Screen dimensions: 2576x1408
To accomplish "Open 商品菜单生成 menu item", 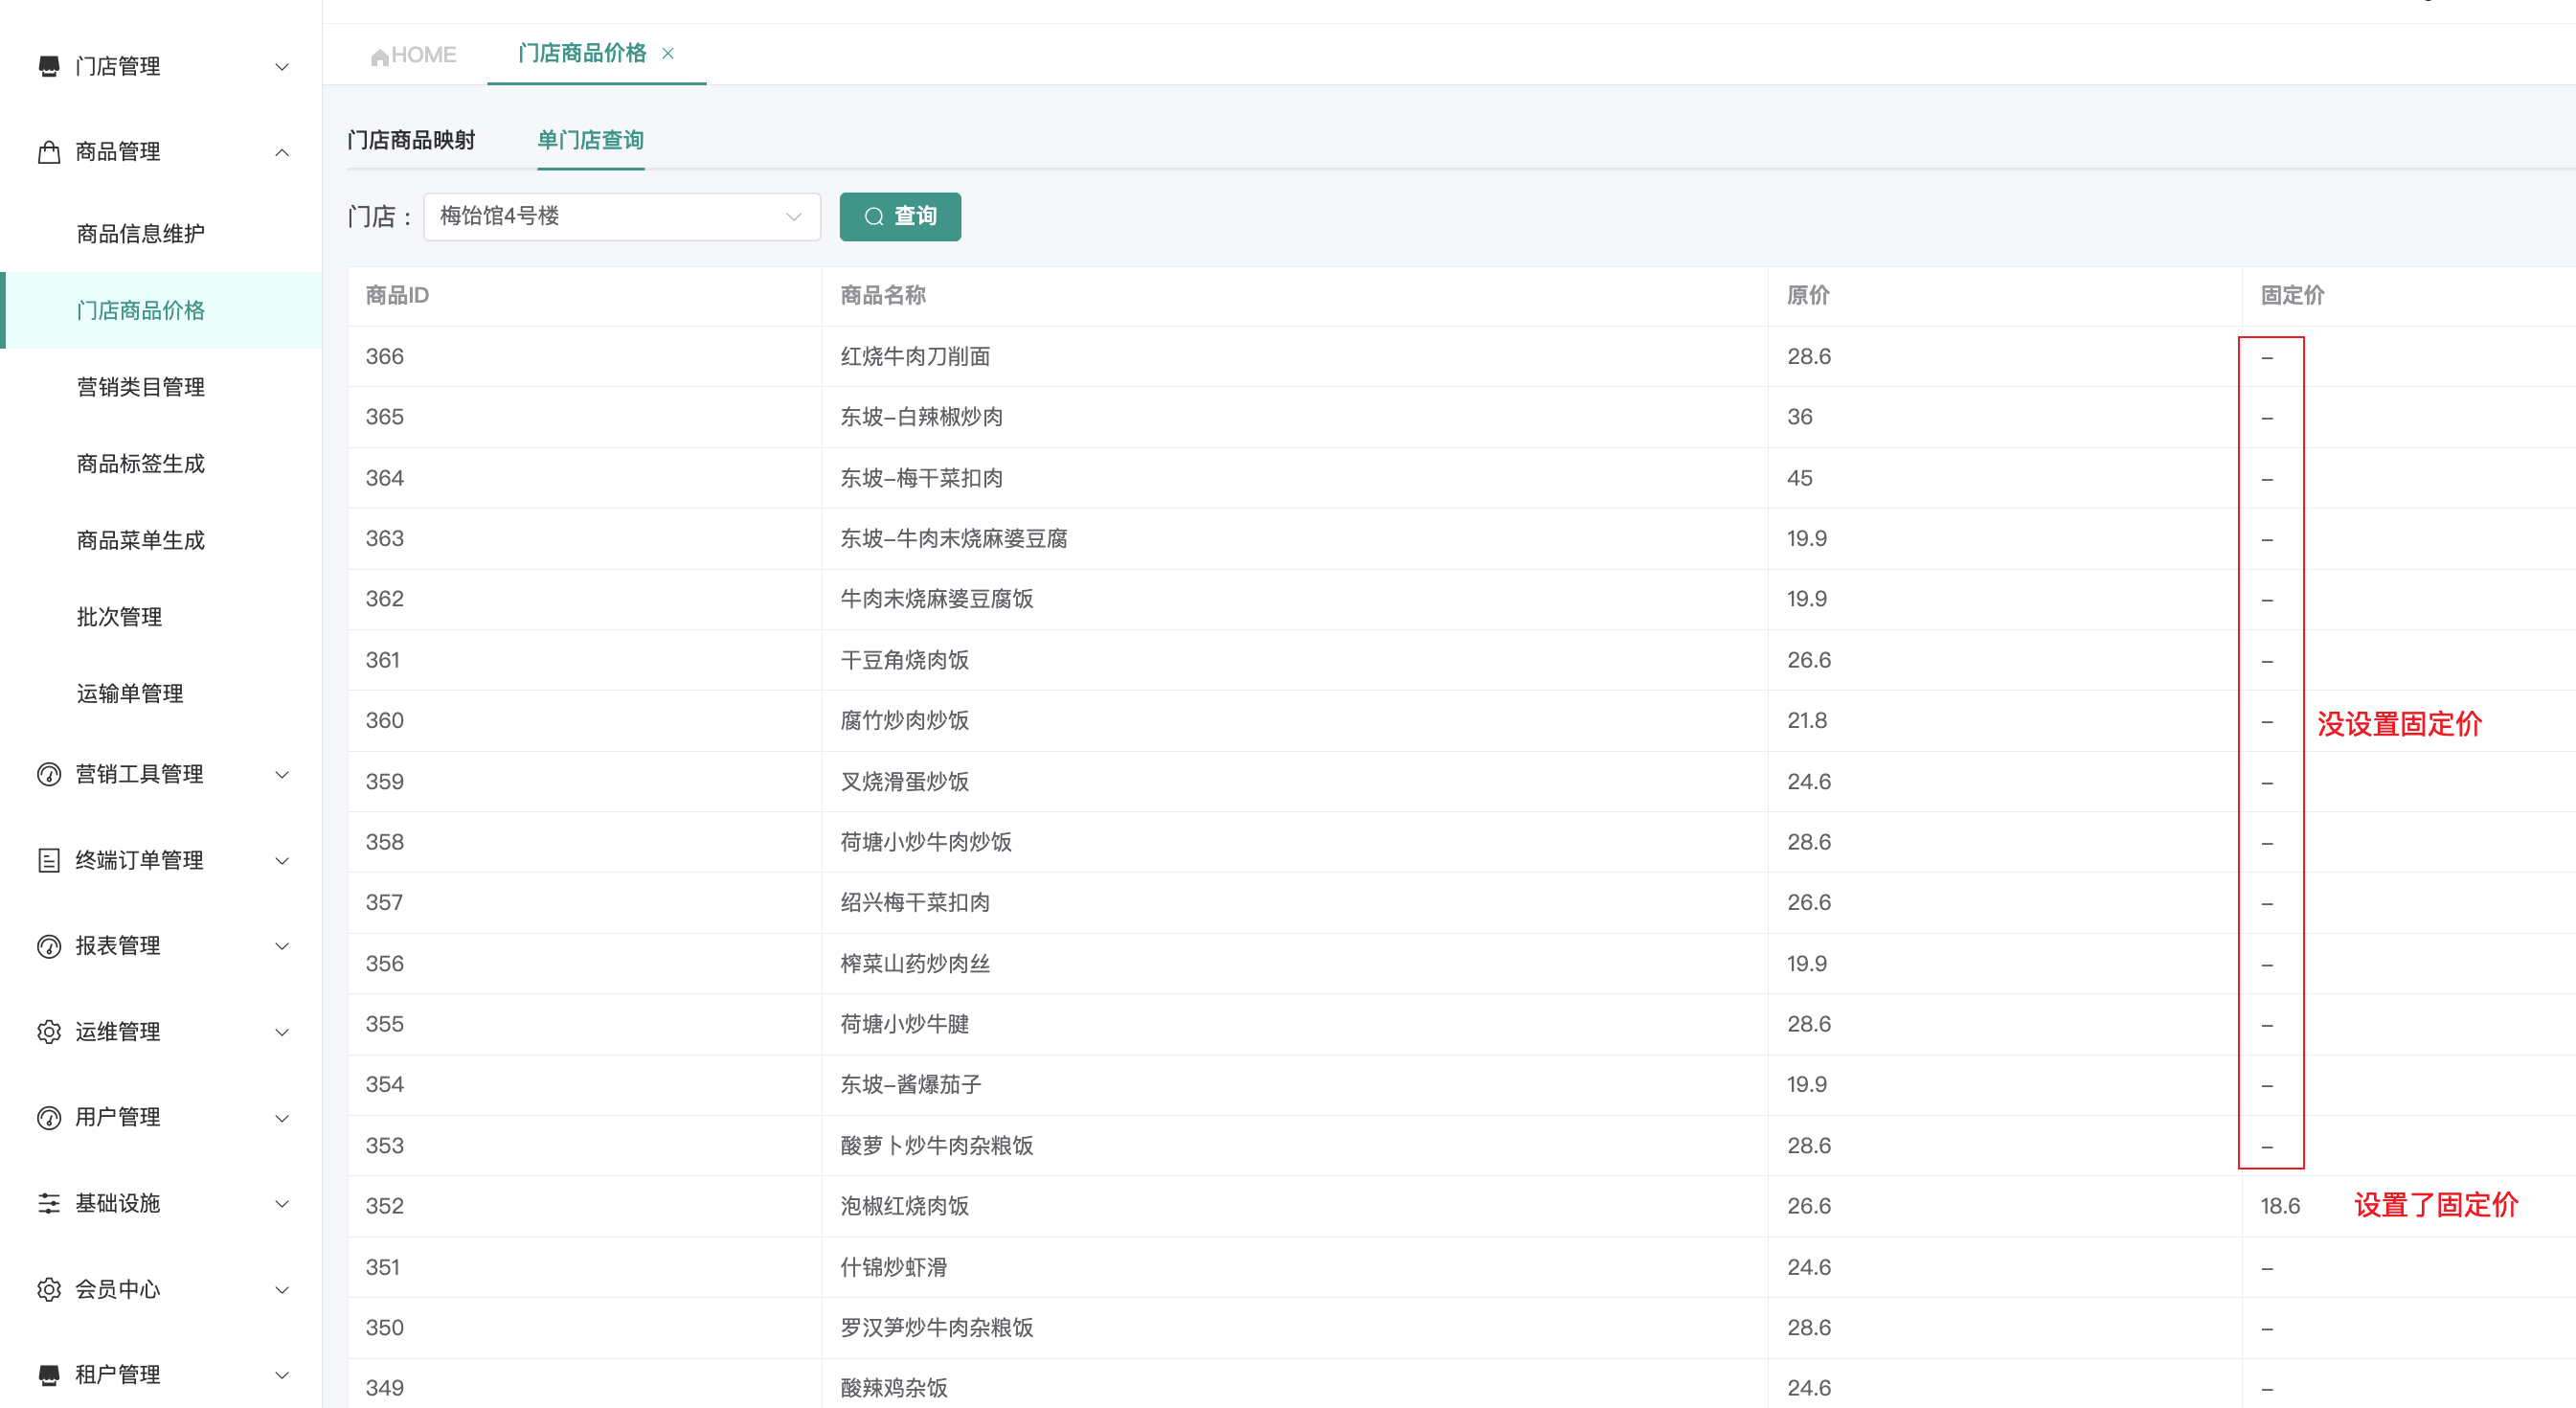I will (140, 540).
